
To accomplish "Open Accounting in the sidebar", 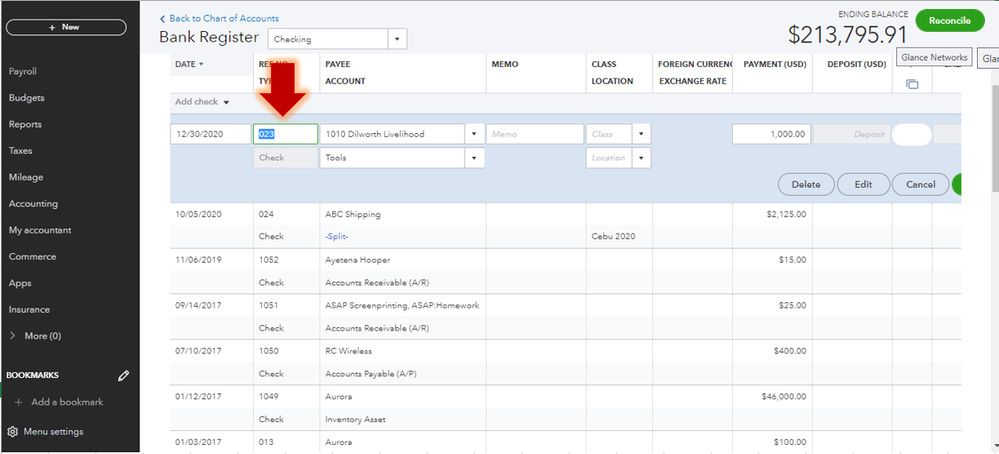I will click(33, 204).
